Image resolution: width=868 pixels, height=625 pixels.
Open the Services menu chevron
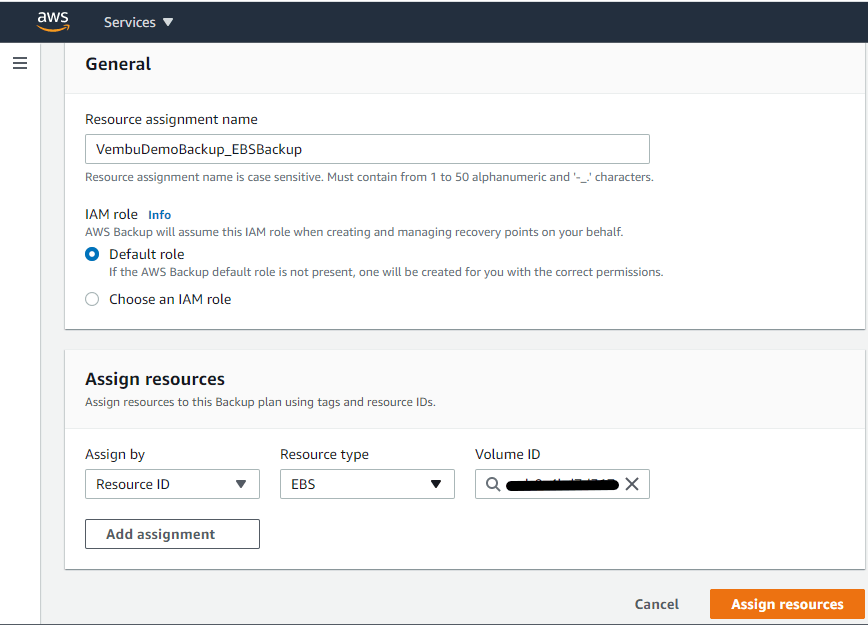click(168, 21)
